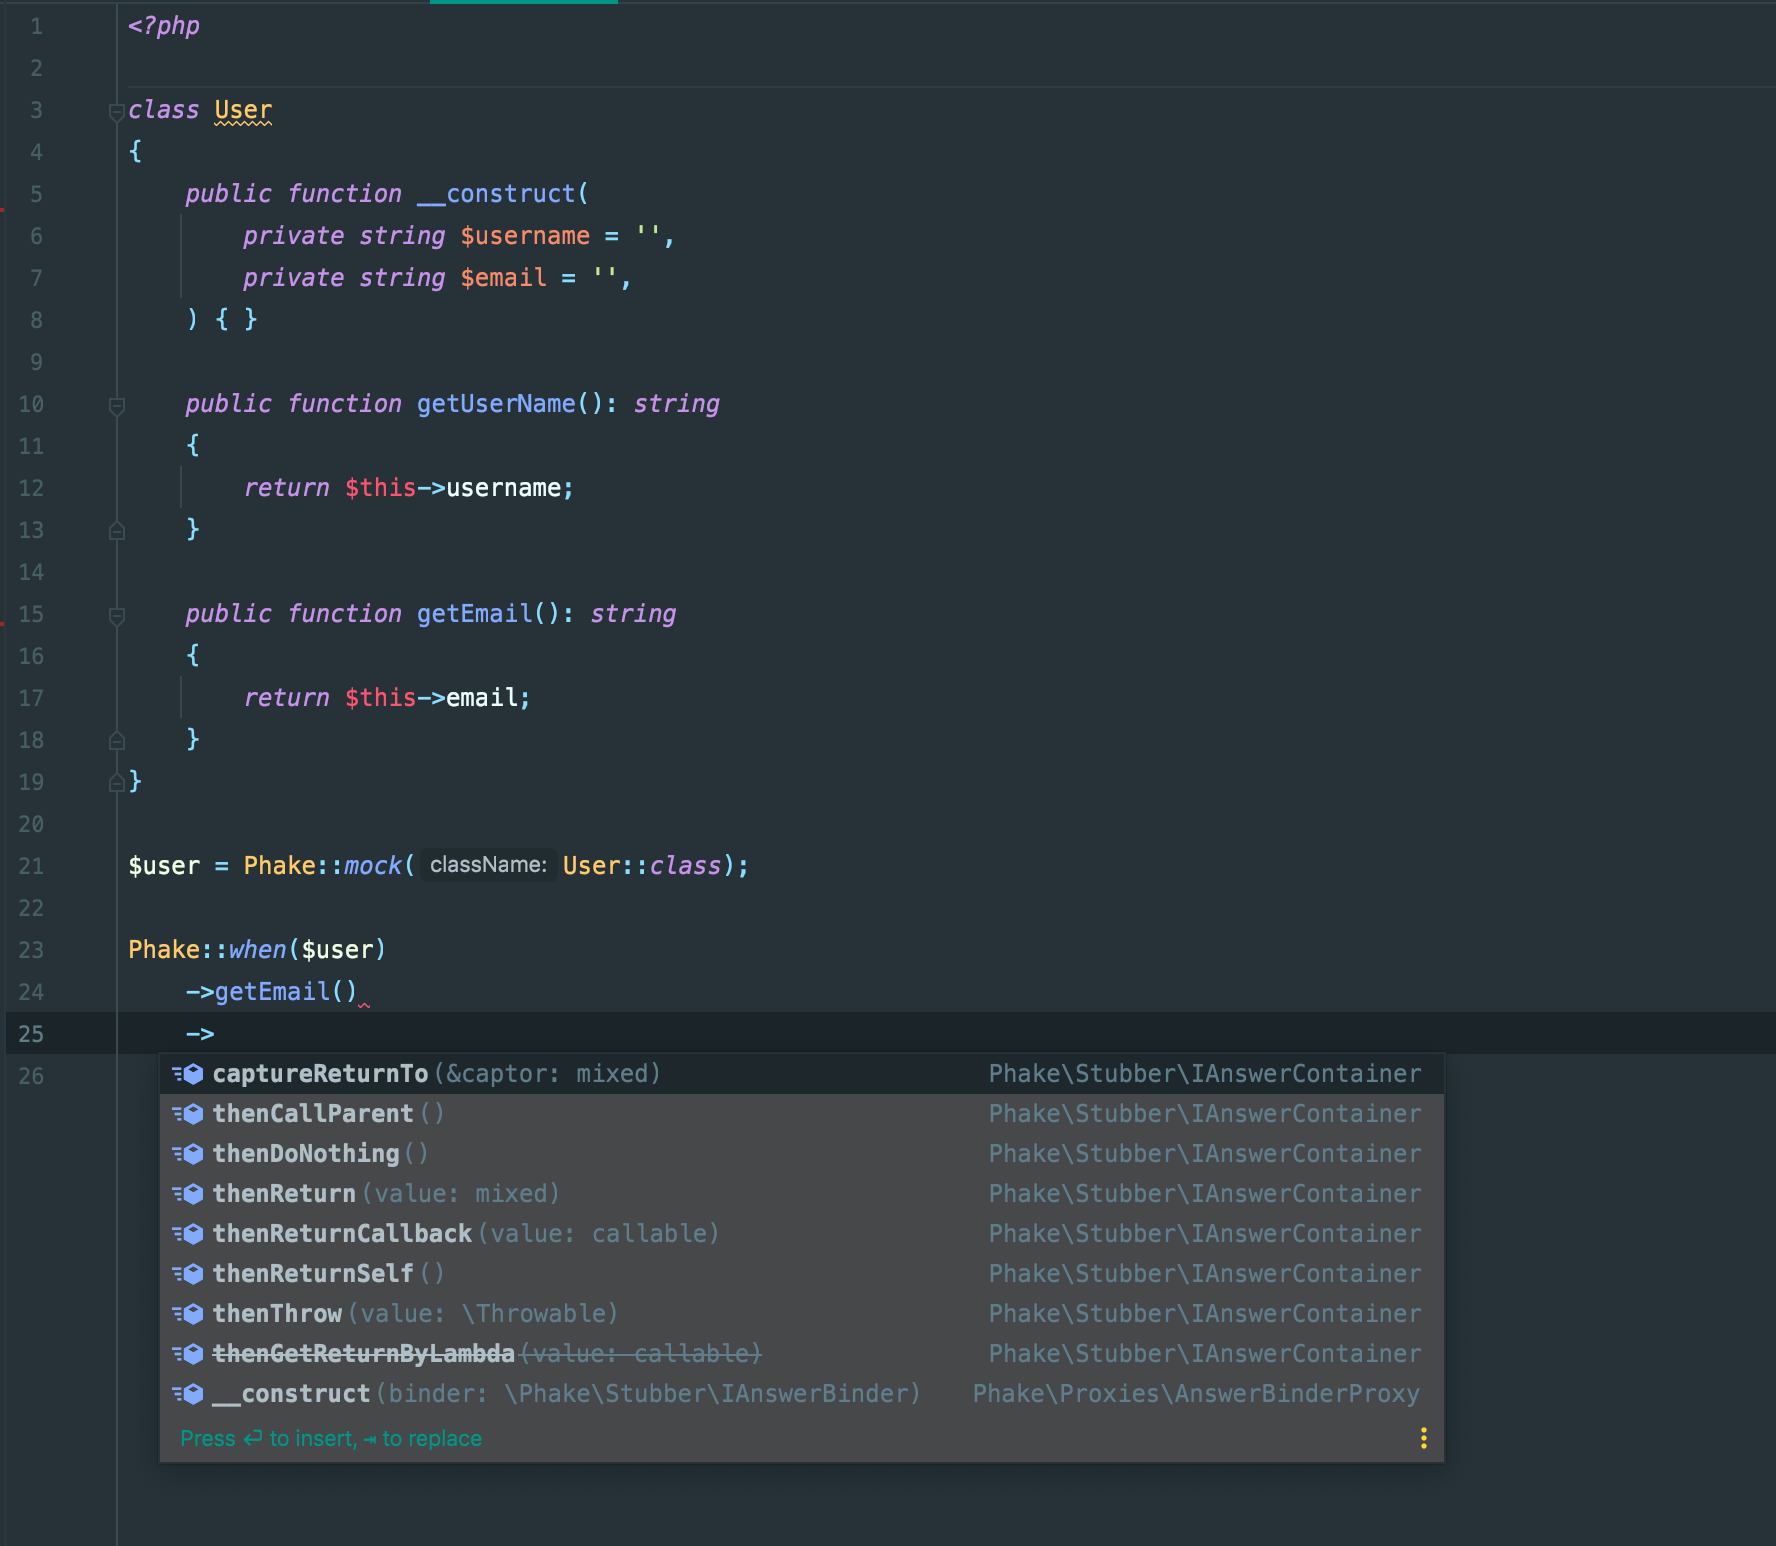Click the green active editor tab indicator
Screen dimensions: 1776x1546
tap(524, 4)
